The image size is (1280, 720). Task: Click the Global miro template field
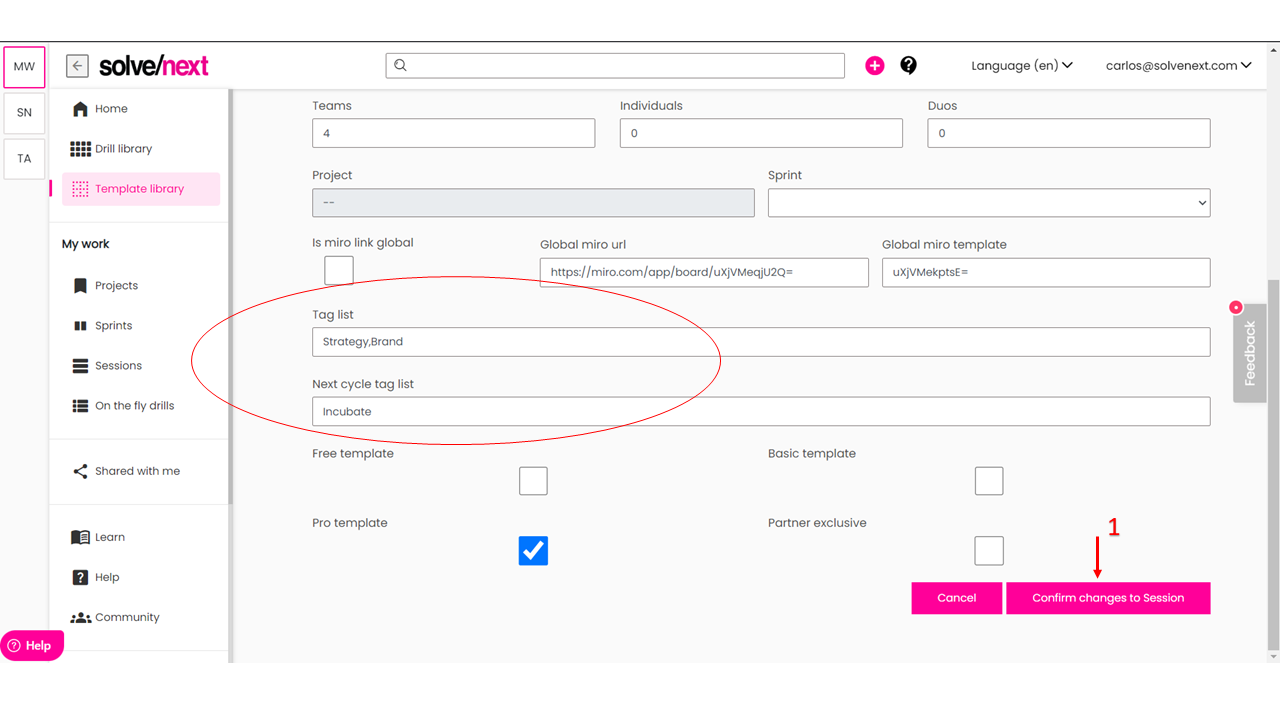click(1046, 272)
